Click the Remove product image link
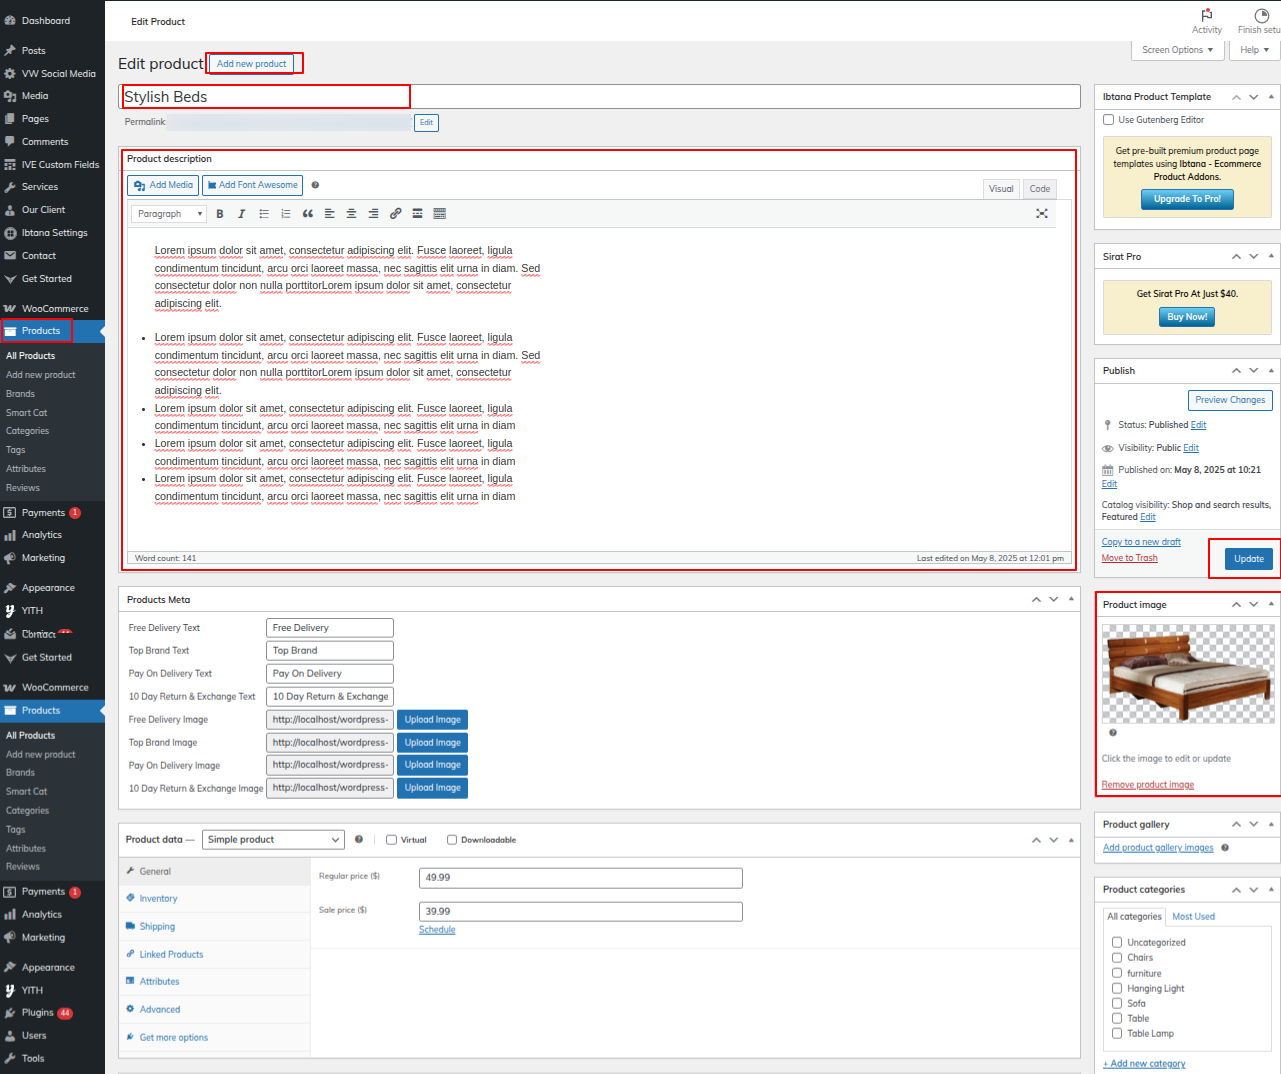The width and height of the screenshot is (1281, 1074). tap(1147, 785)
